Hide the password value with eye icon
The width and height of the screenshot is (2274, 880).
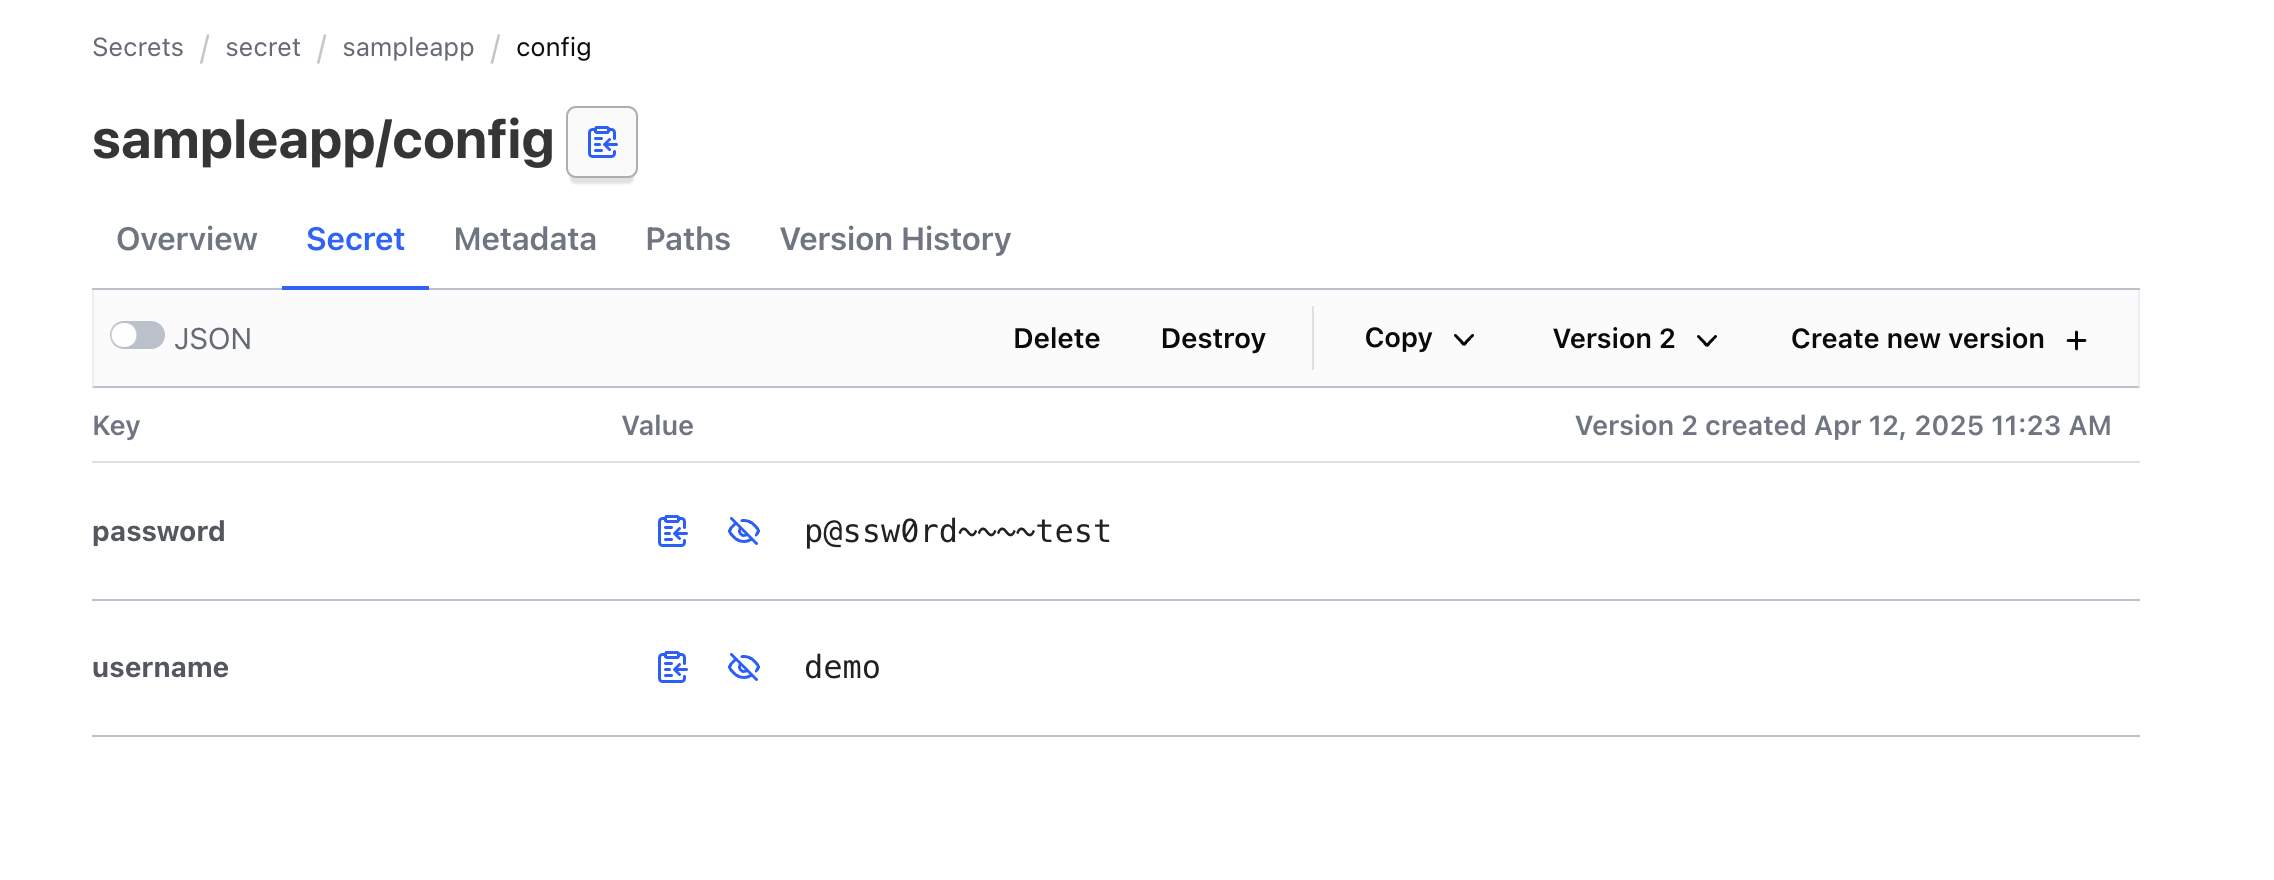click(744, 531)
